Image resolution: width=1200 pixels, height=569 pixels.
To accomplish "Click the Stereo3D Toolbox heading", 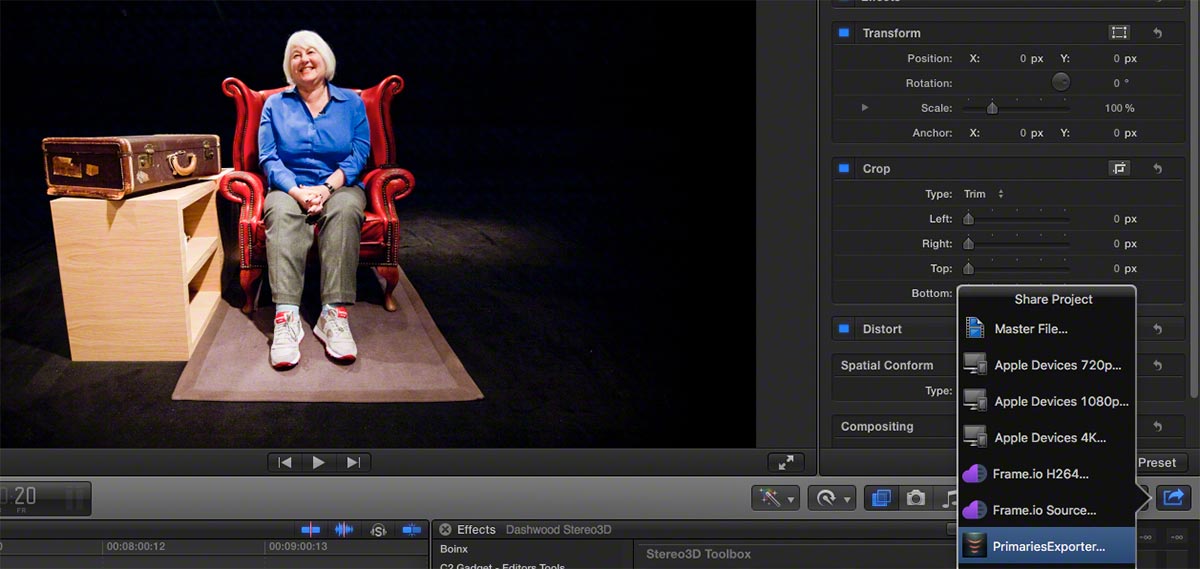I will click(698, 553).
